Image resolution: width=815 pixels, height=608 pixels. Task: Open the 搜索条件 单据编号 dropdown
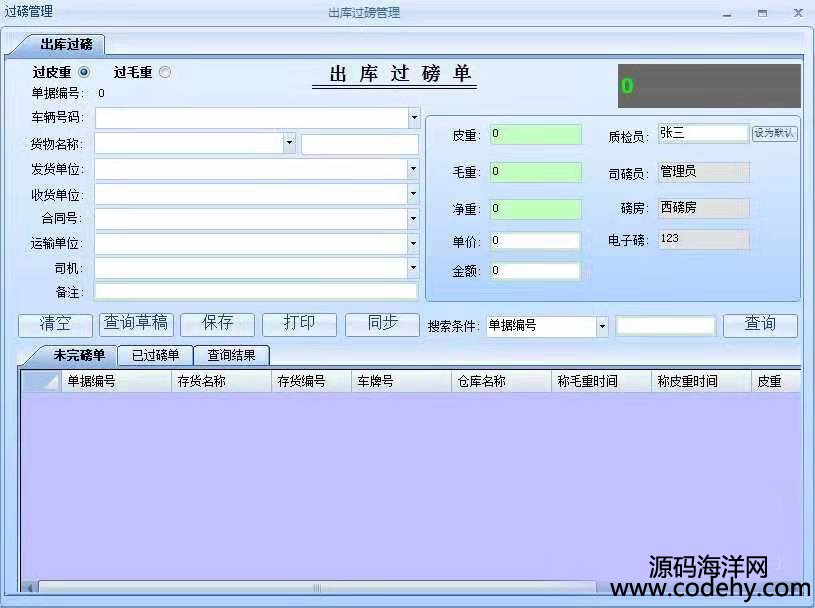click(x=602, y=326)
